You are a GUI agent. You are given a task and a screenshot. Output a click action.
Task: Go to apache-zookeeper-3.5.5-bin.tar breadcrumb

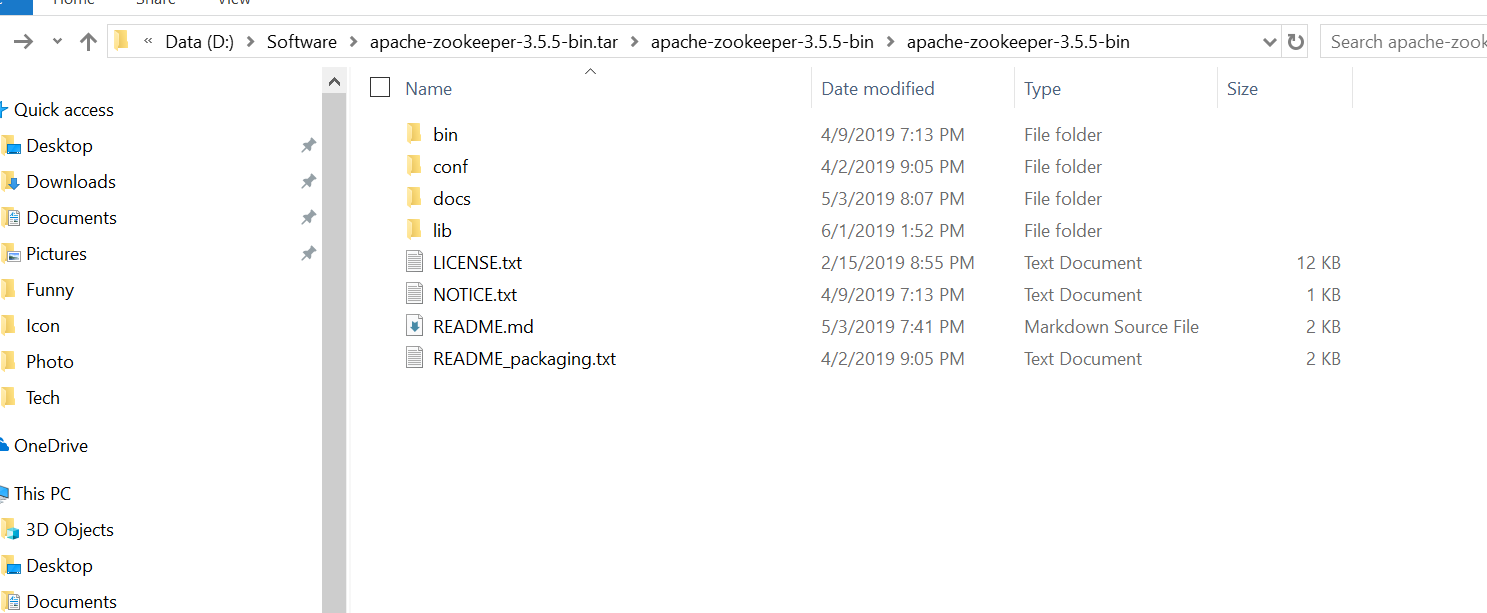[494, 42]
